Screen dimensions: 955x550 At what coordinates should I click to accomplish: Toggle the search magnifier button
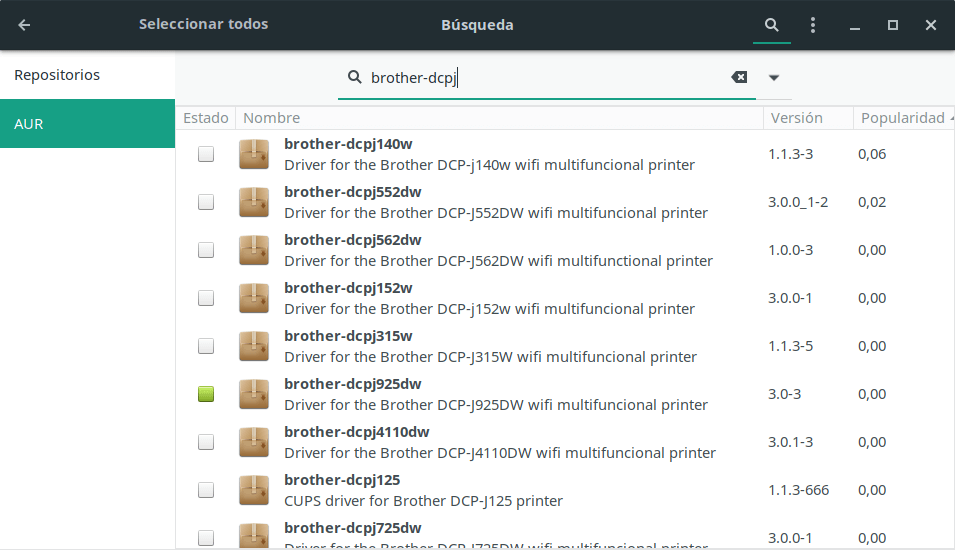pyautogui.click(x=771, y=25)
